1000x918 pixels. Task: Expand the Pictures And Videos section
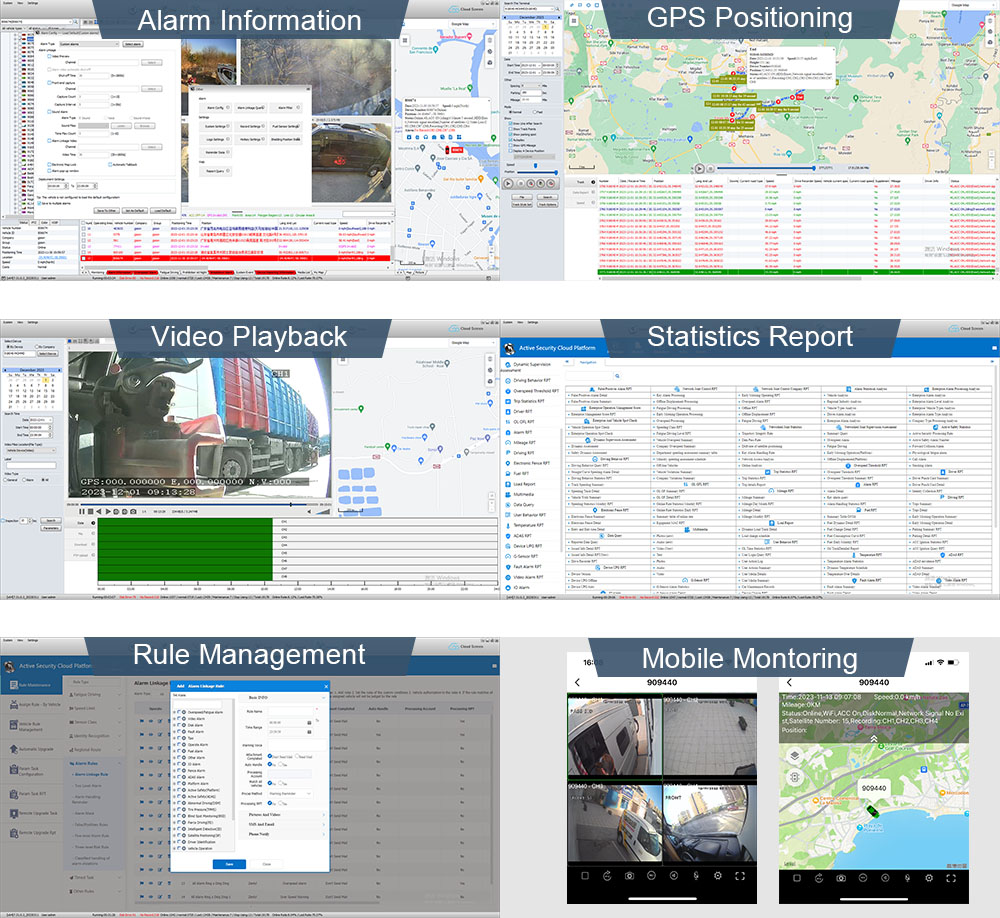click(x=285, y=815)
